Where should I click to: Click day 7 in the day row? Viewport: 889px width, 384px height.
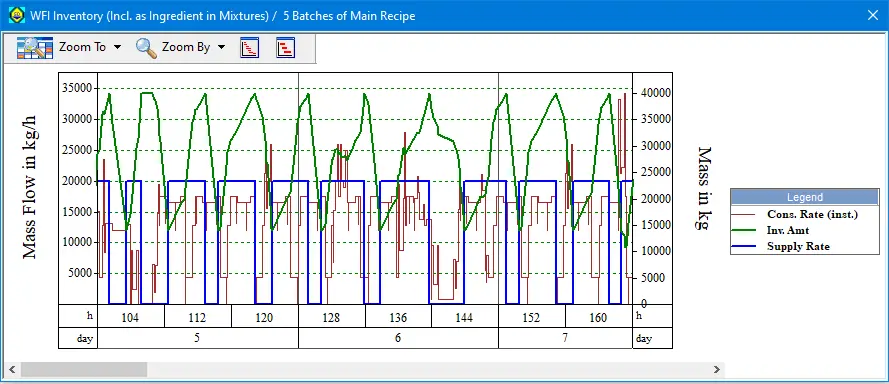[565, 338]
